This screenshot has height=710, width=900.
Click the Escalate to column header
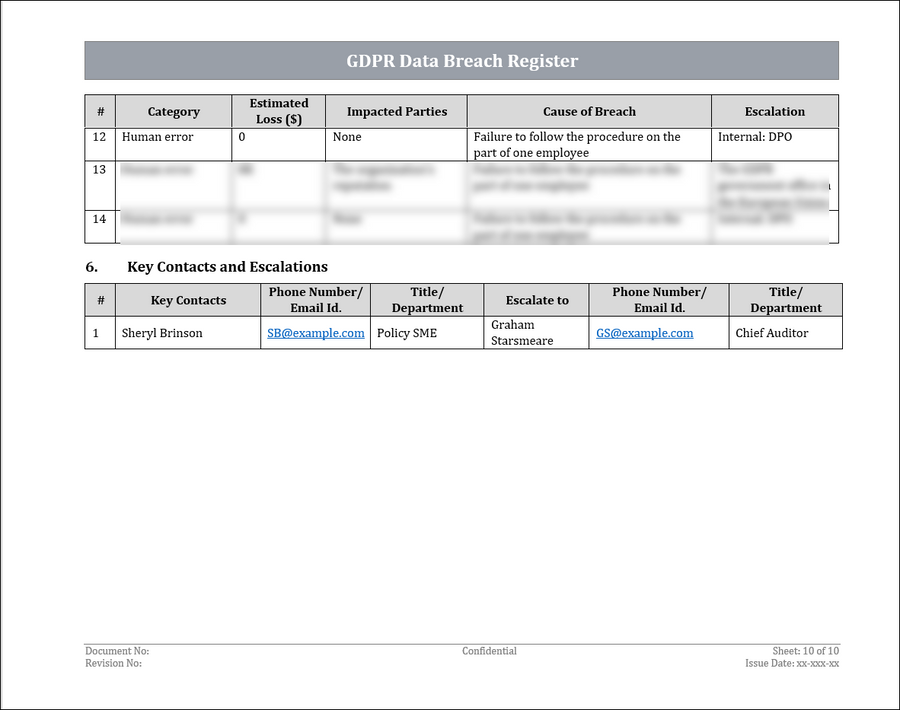click(537, 299)
